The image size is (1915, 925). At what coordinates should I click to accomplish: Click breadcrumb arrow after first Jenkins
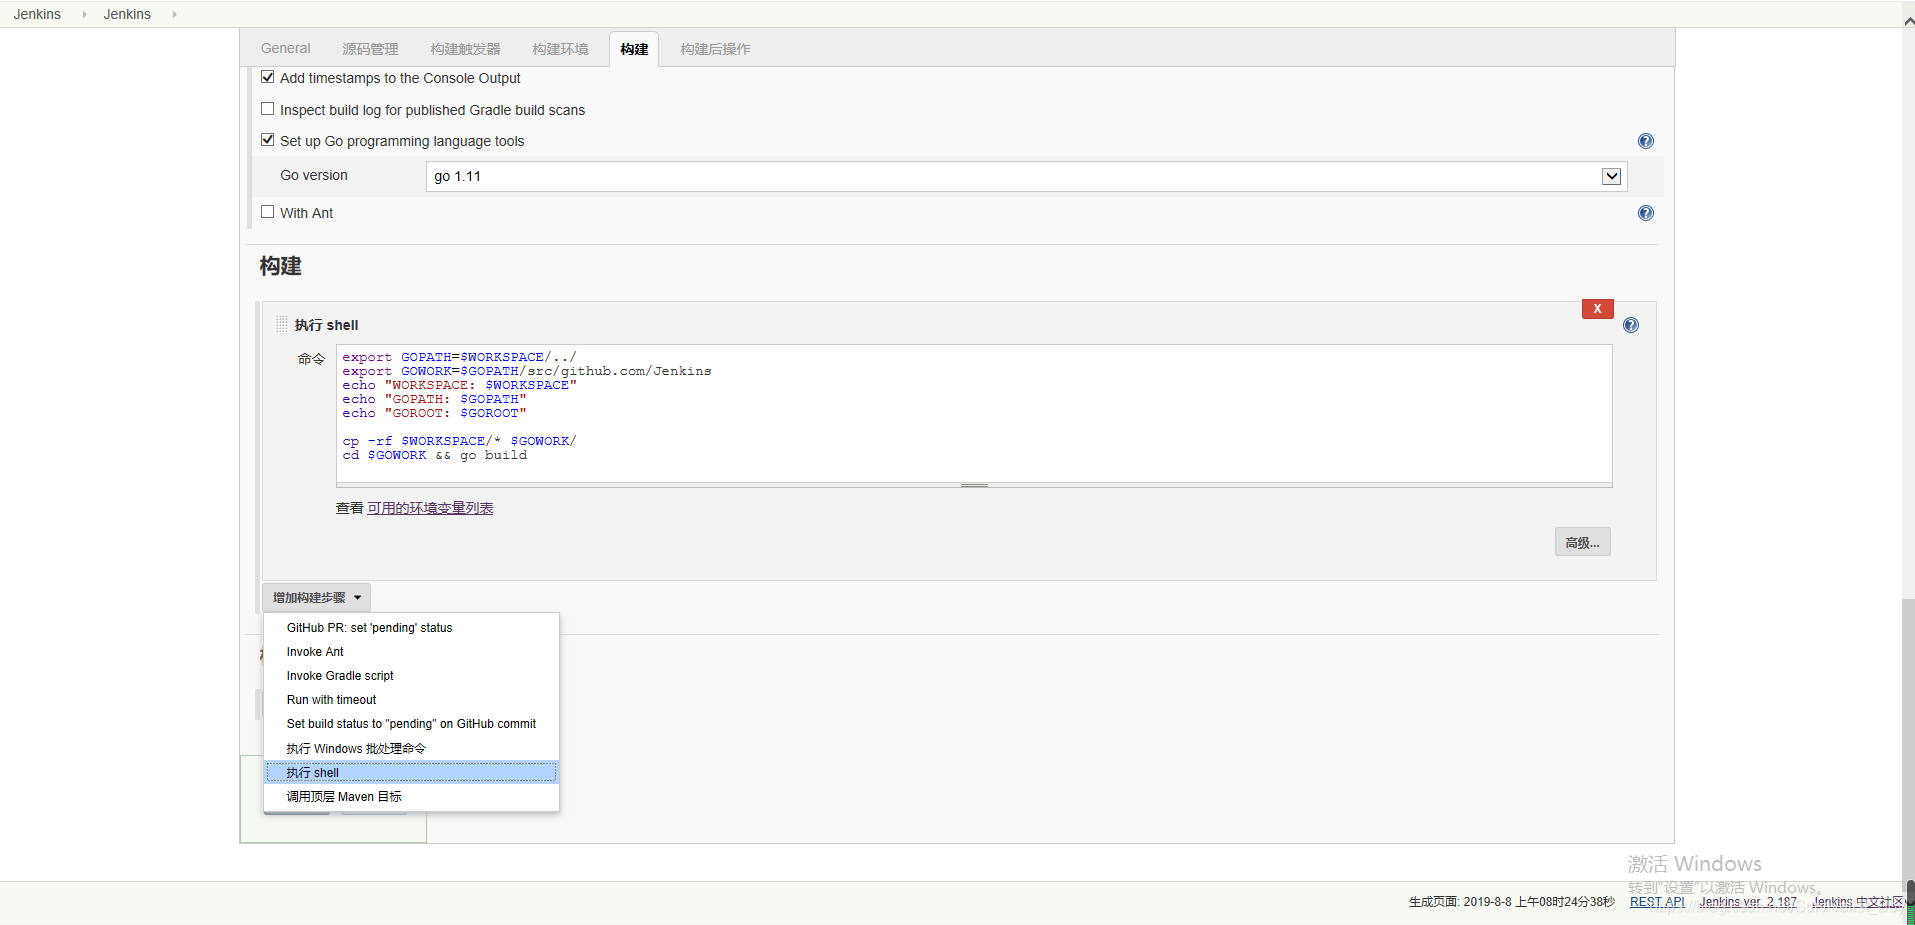coord(84,14)
